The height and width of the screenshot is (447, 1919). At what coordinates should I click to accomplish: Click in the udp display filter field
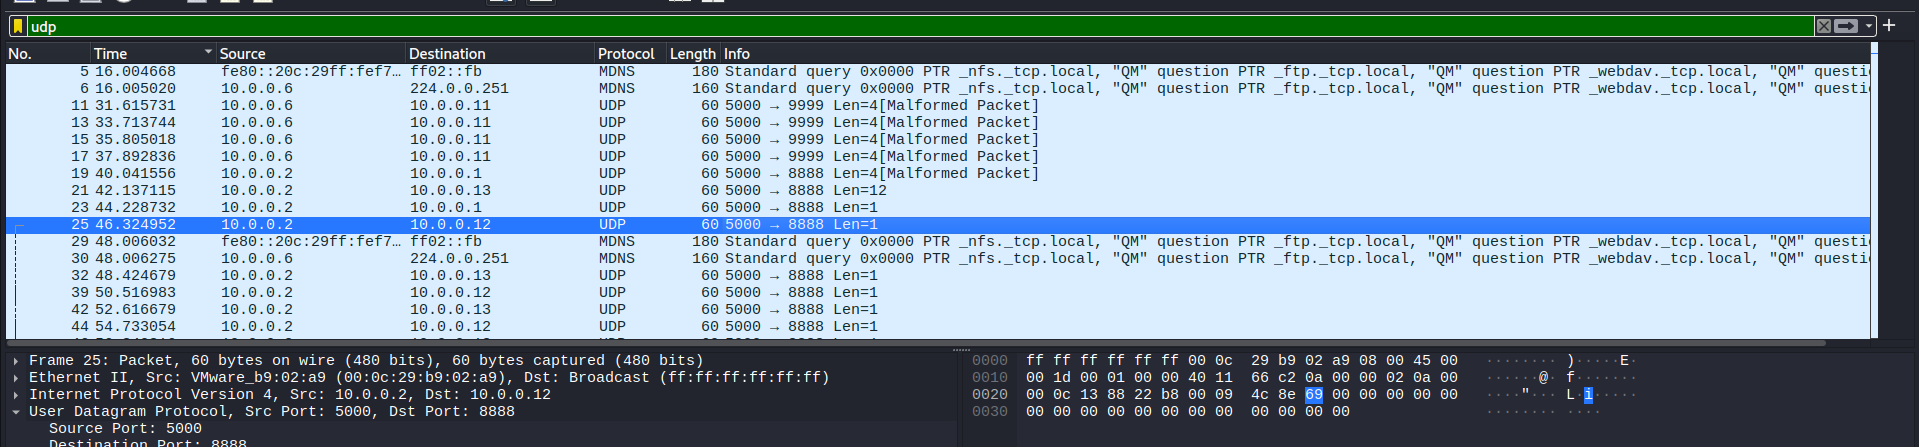pyautogui.click(x=900, y=26)
